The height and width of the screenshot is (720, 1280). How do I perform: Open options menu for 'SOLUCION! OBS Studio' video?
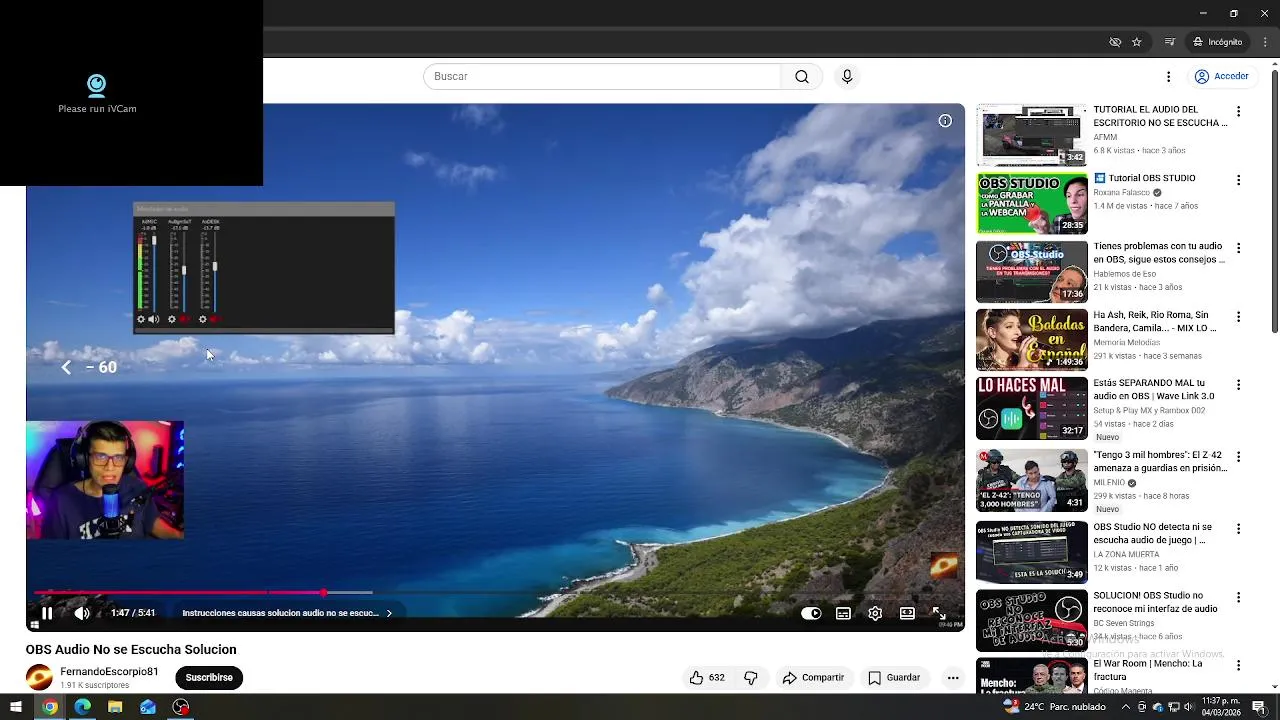(x=1238, y=598)
